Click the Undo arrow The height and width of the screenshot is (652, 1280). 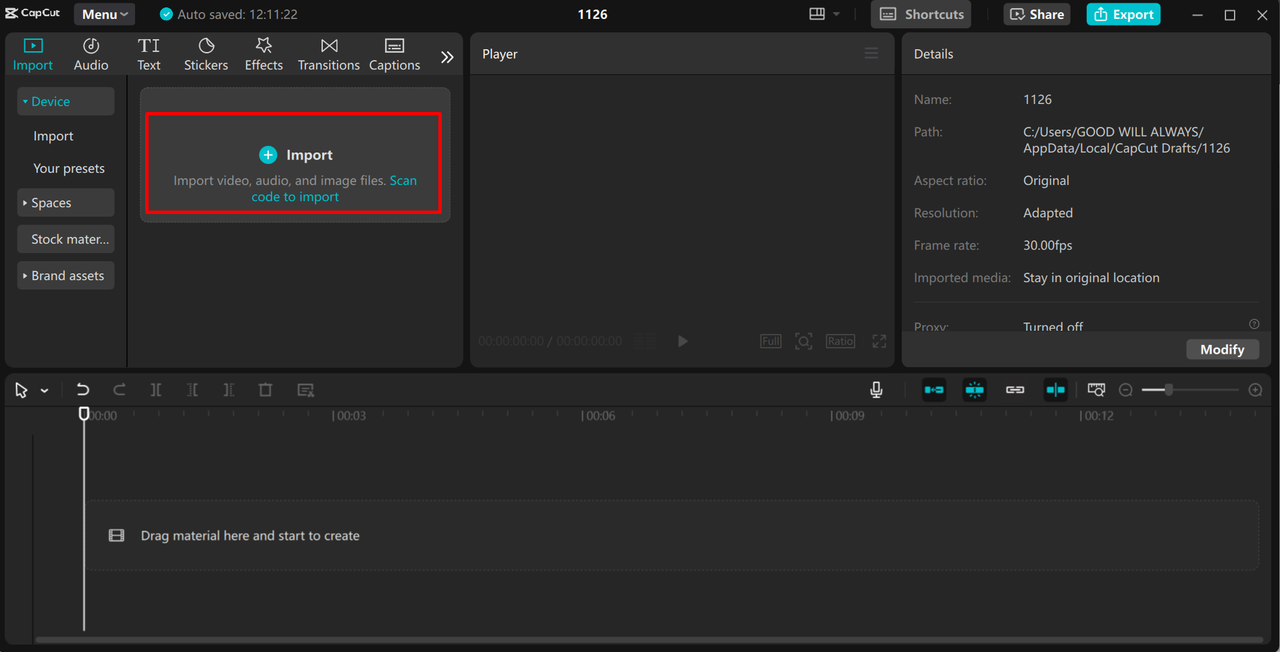tap(83, 390)
